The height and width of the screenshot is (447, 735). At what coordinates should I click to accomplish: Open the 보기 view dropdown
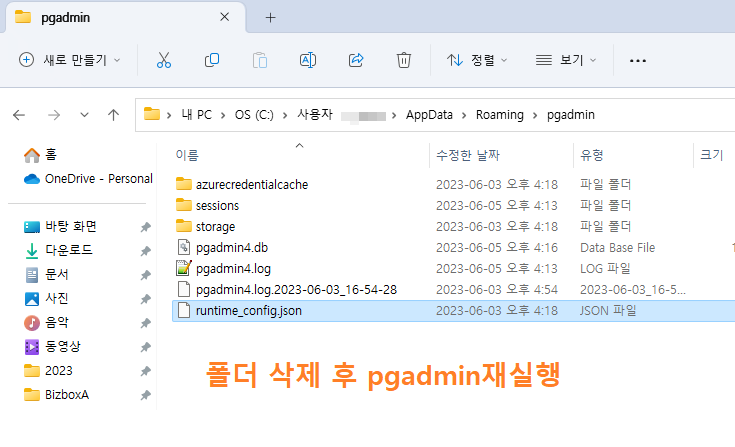[566, 60]
